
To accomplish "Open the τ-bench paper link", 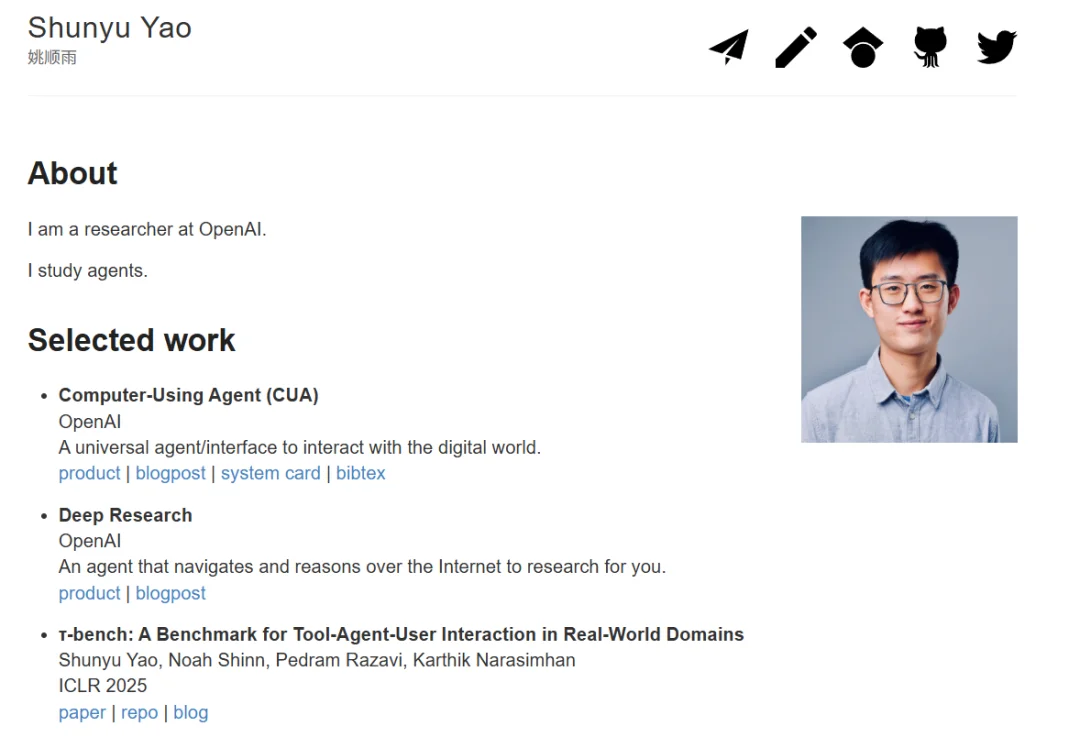I will tap(82, 712).
